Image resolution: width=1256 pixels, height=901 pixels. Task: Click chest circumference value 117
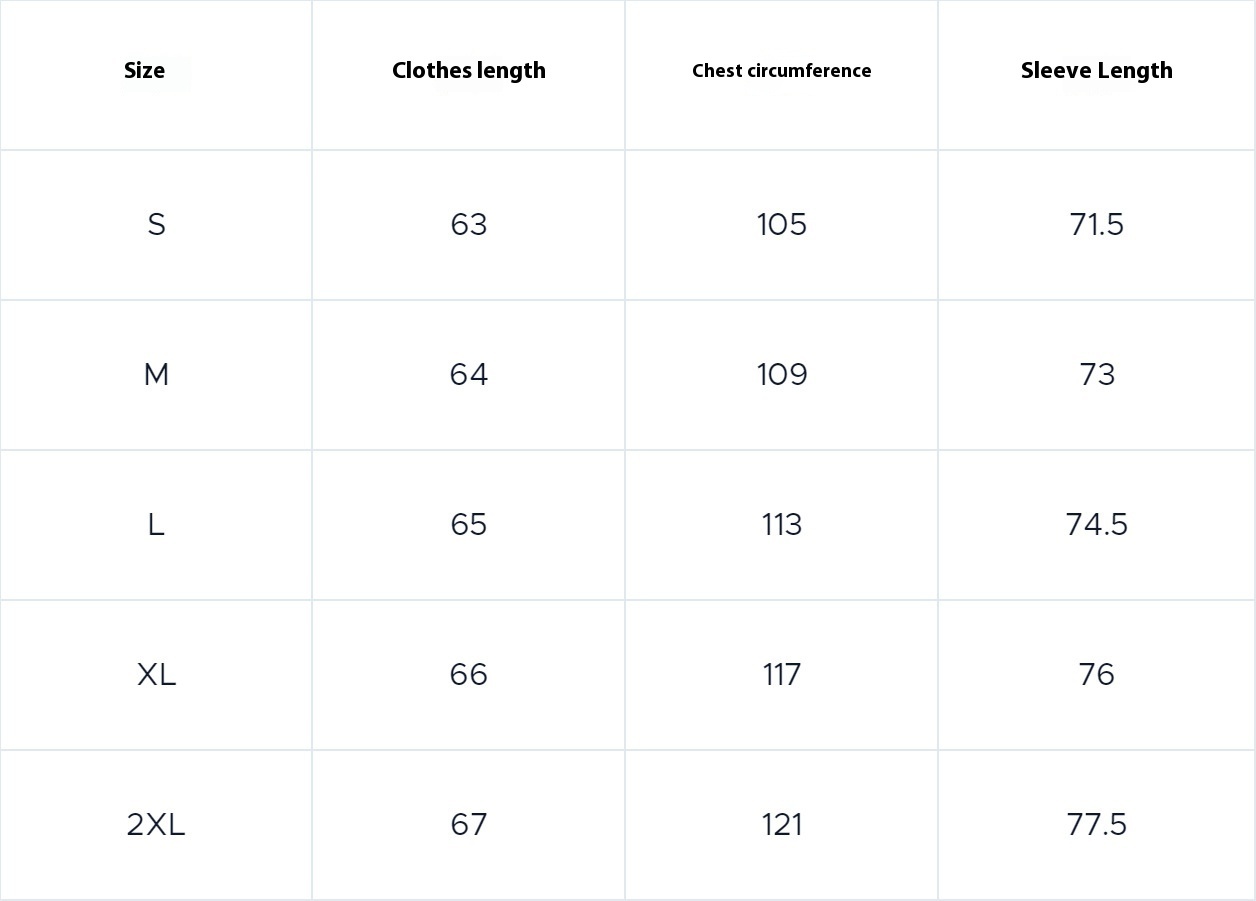pos(782,675)
